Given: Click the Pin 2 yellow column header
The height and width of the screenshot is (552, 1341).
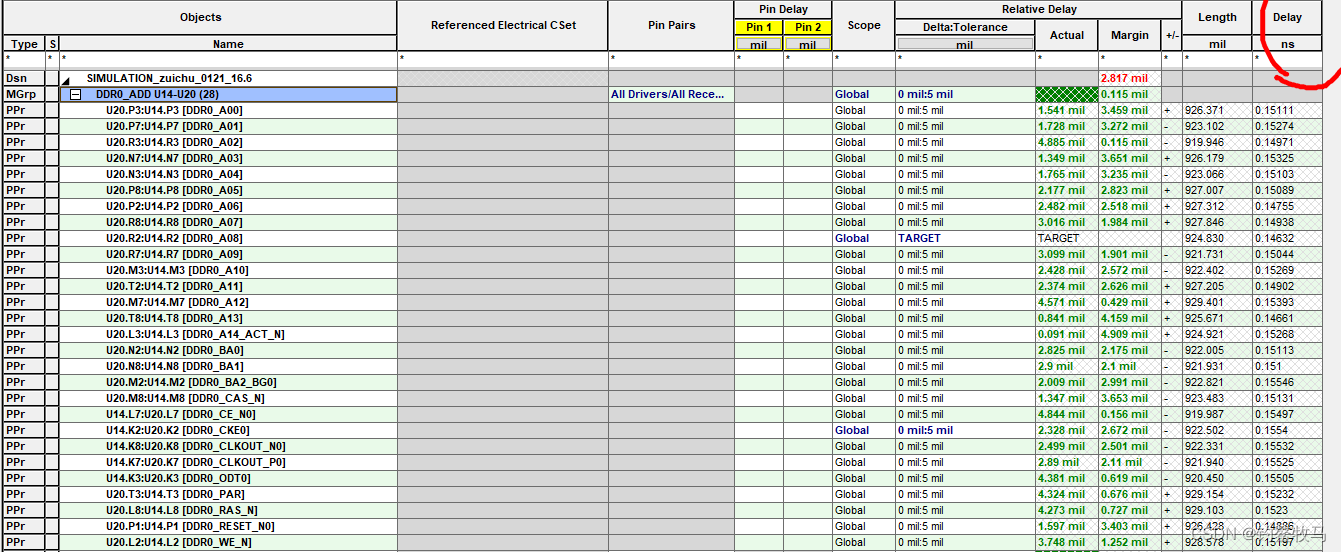Looking at the screenshot, I should tap(808, 27).
